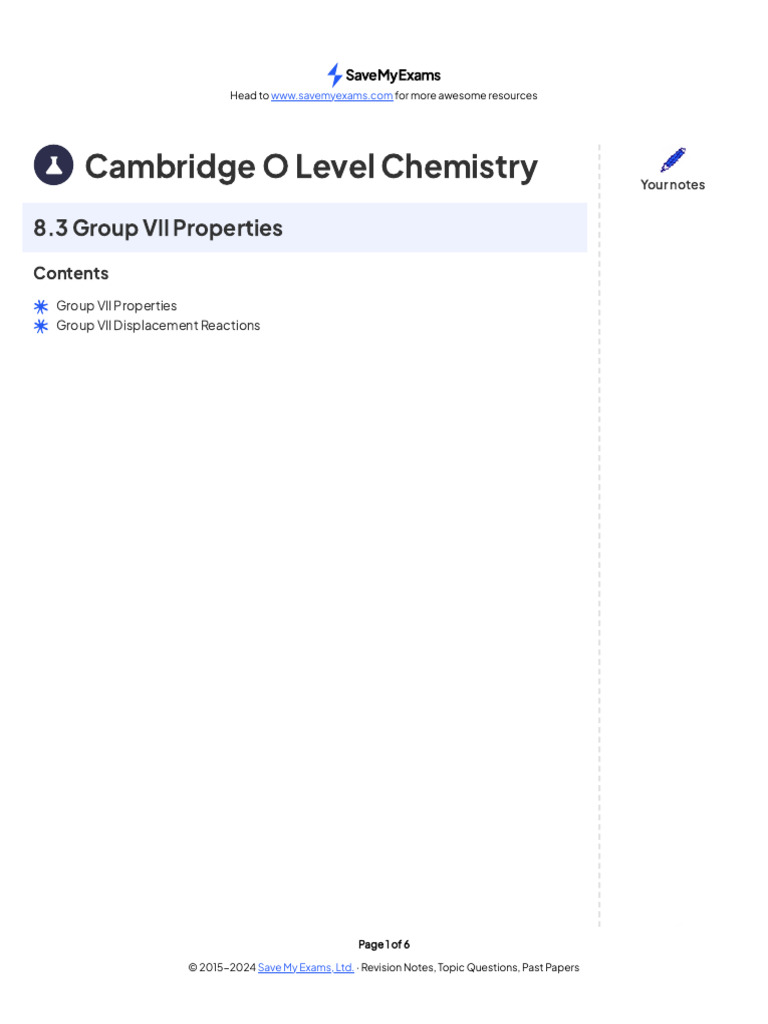This screenshot has width=768, height=1024.
Task: Click the Your notes label
Action: tap(673, 185)
